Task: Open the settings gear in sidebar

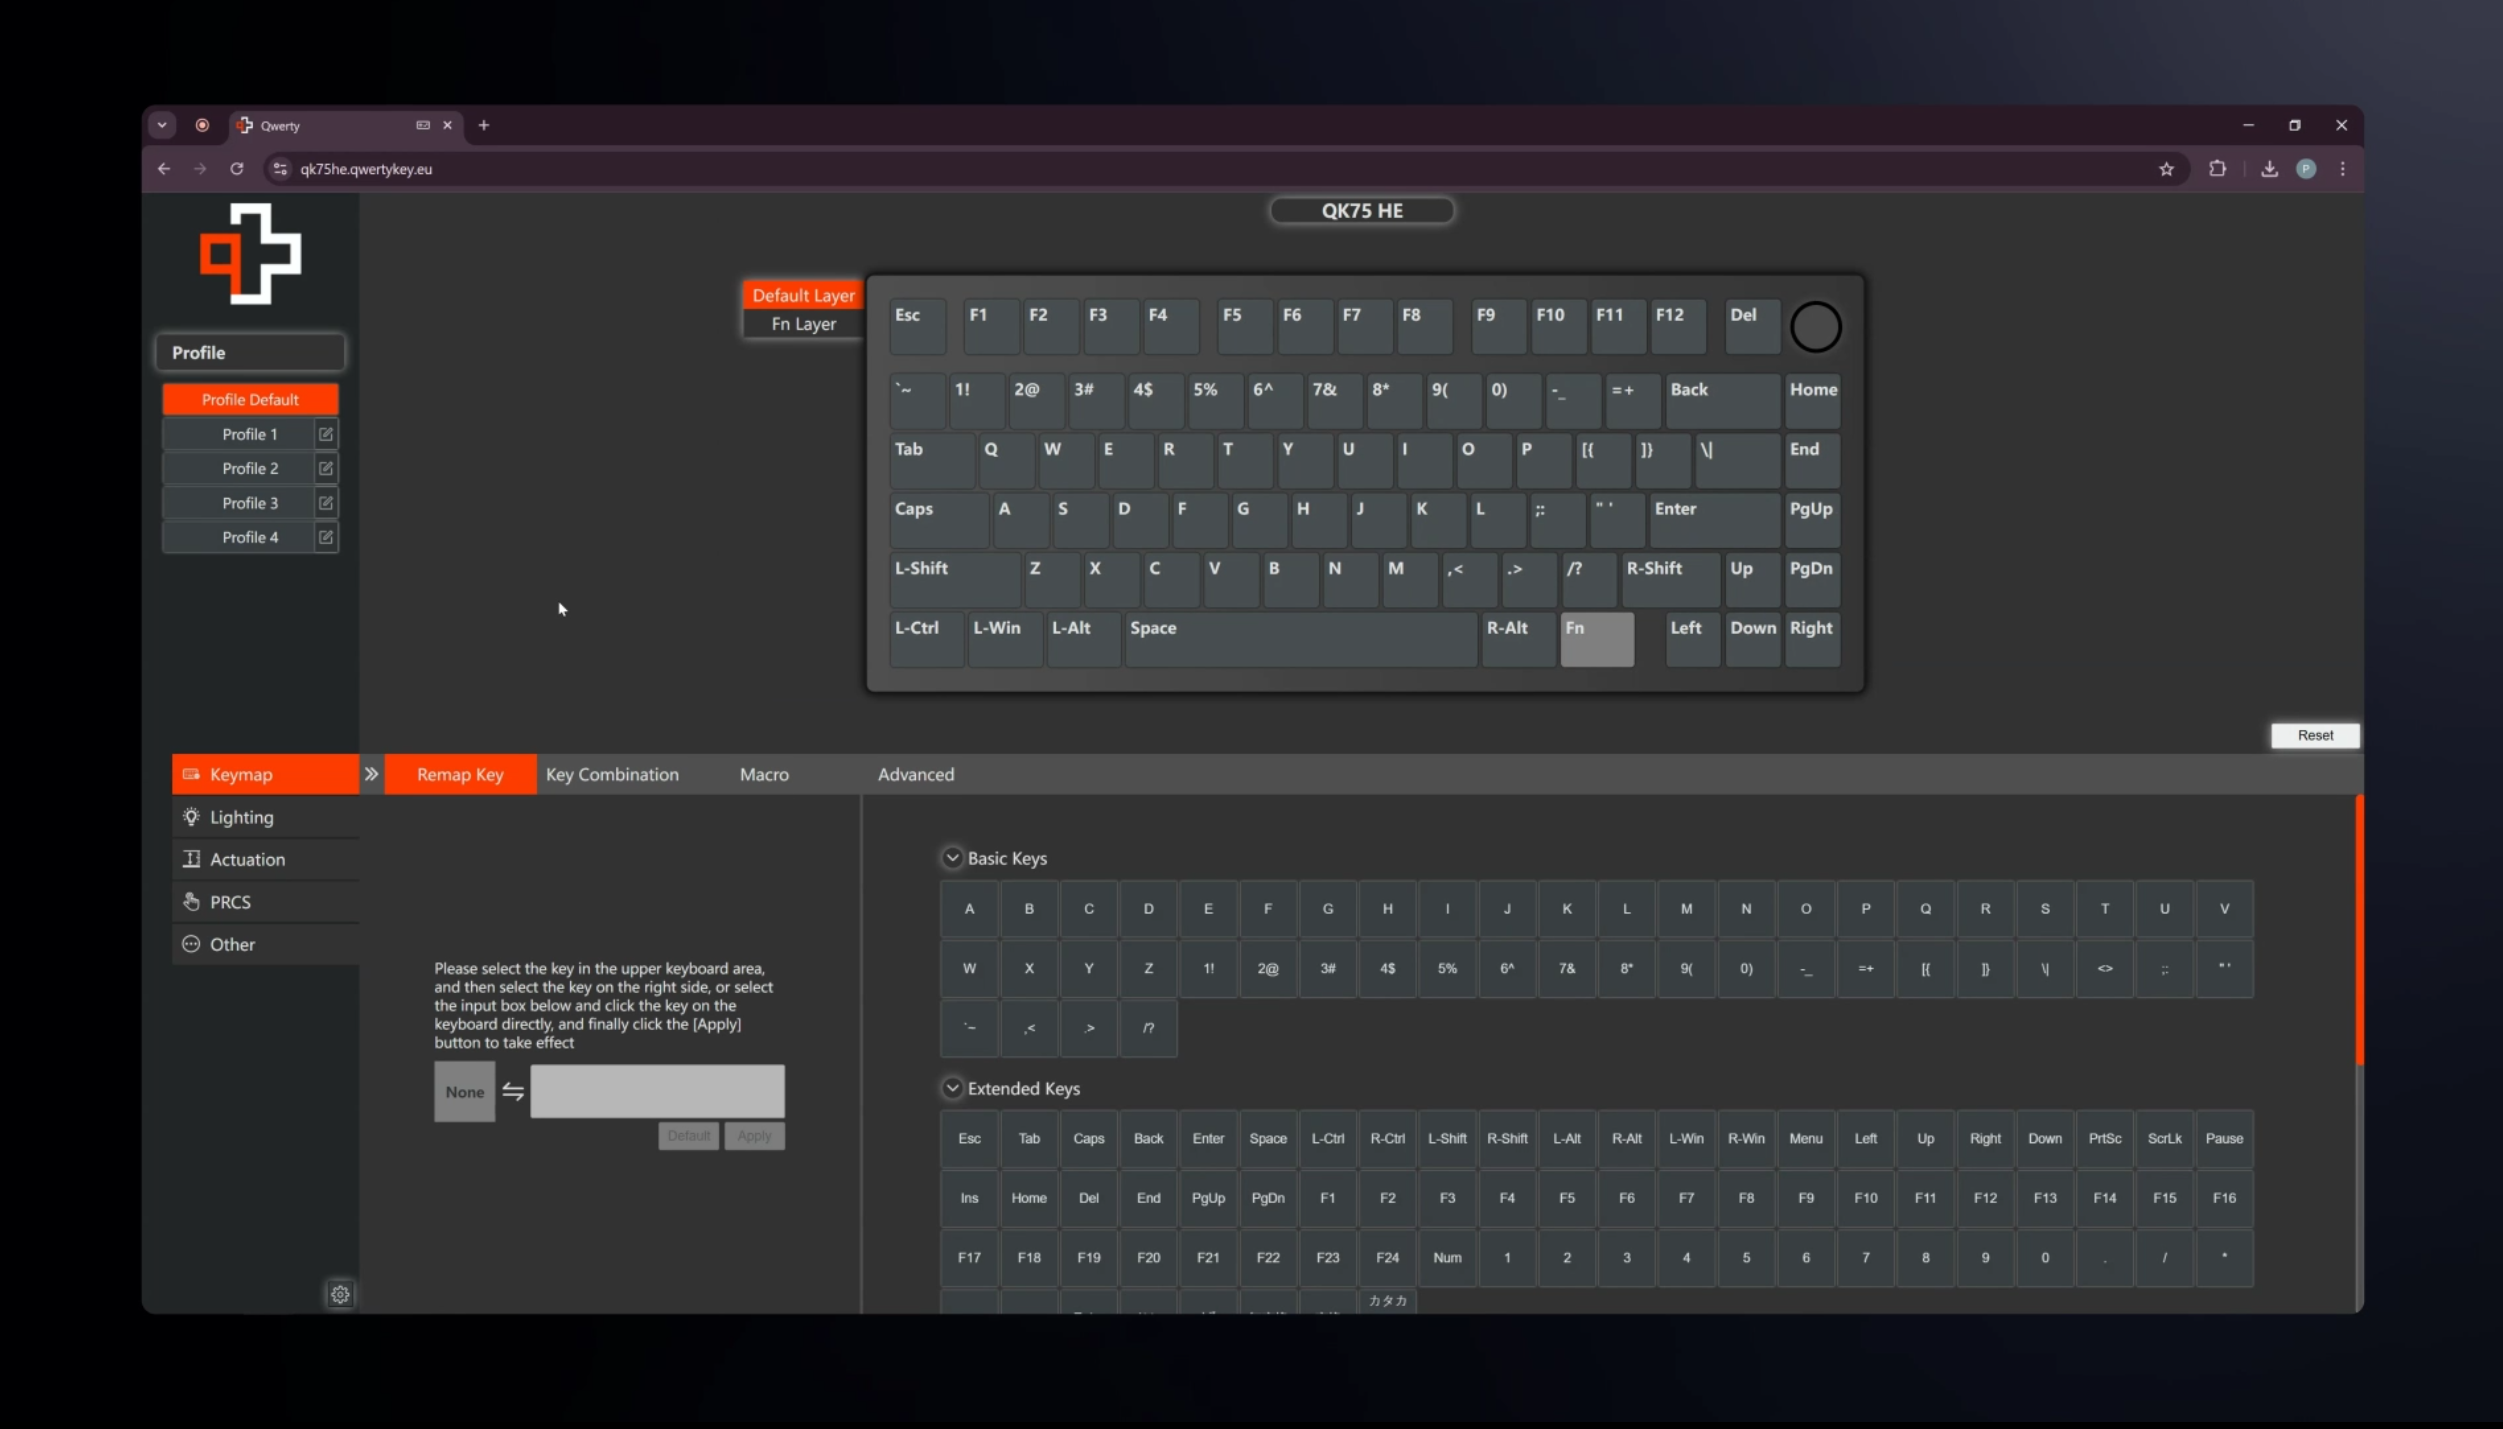Action: [340, 1294]
